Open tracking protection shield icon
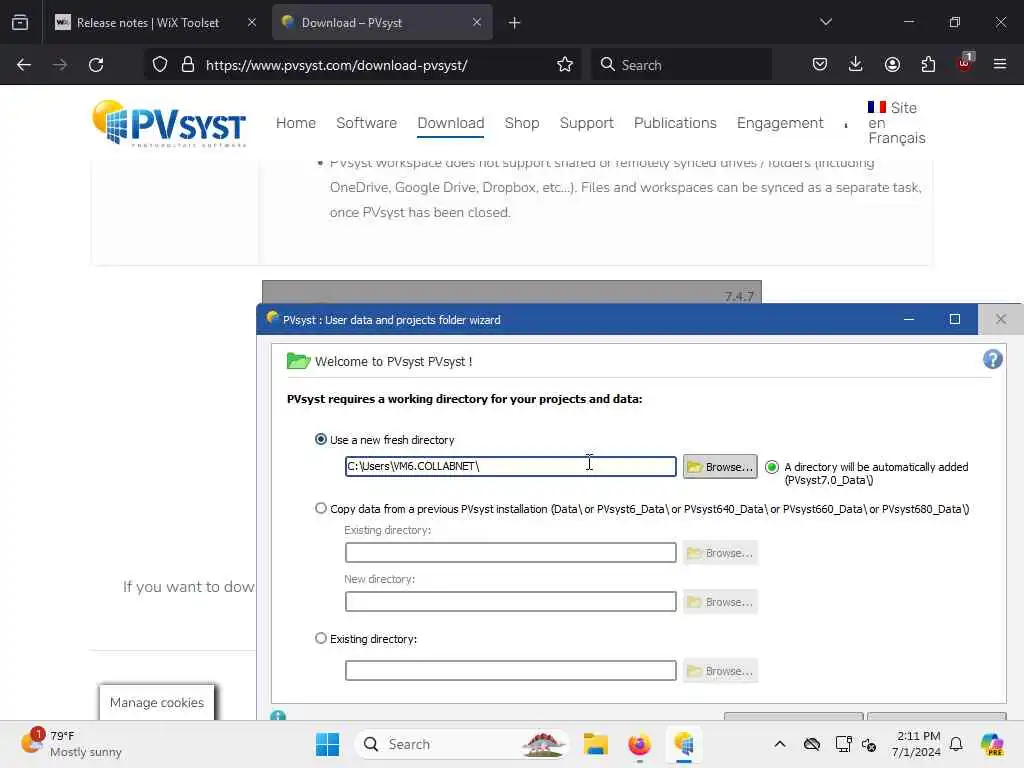Image resolution: width=1024 pixels, height=768 pixels. (160, 65)
